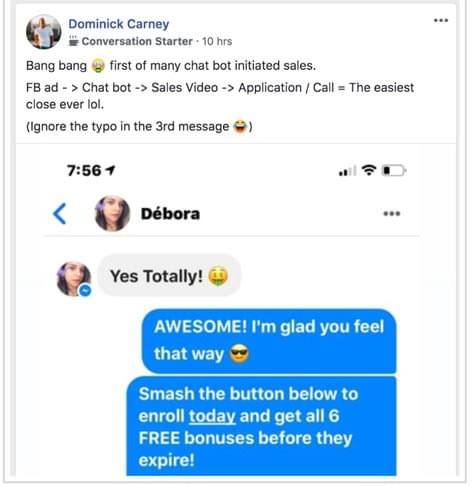This screenshot has width=476, height=486.
Task: Open the post options three-dot menu
Action: [x=441, y=20]
